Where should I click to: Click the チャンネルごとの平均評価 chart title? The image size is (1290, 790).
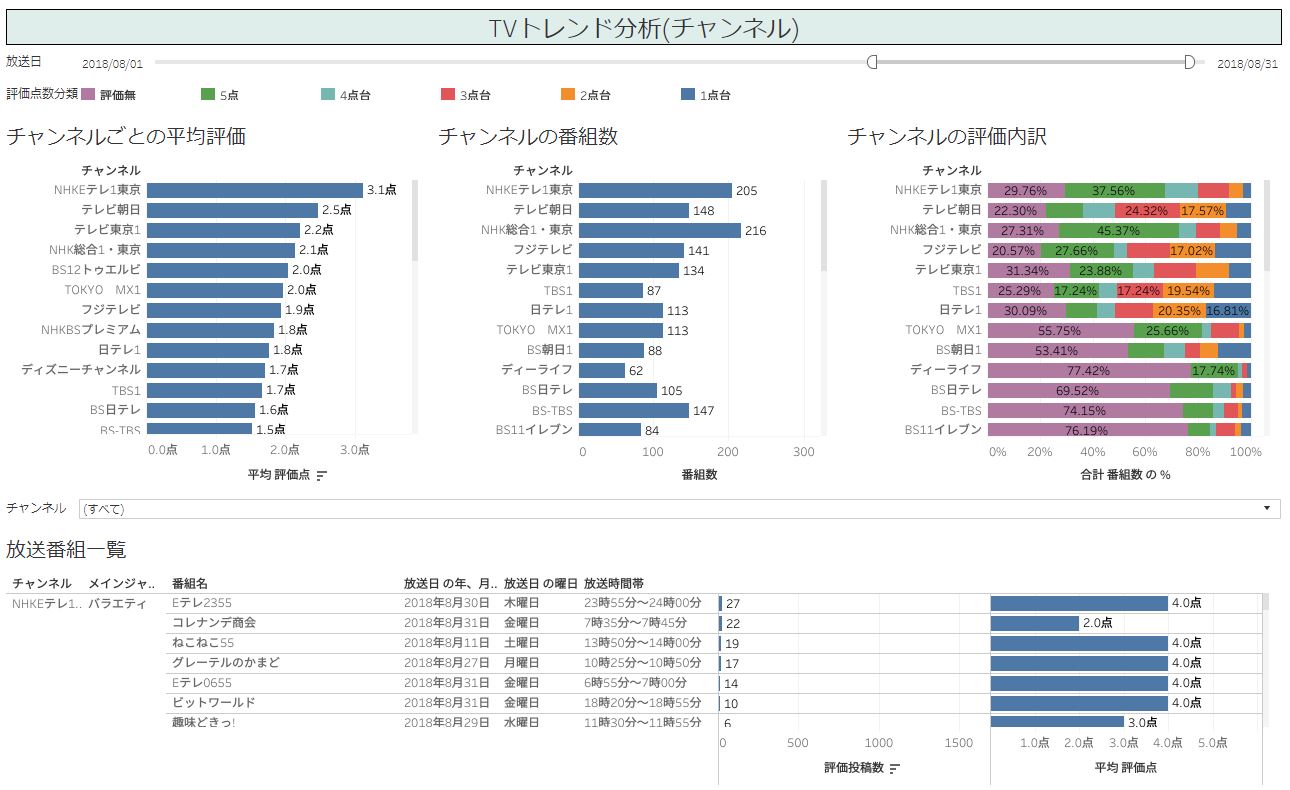point(126,137)
